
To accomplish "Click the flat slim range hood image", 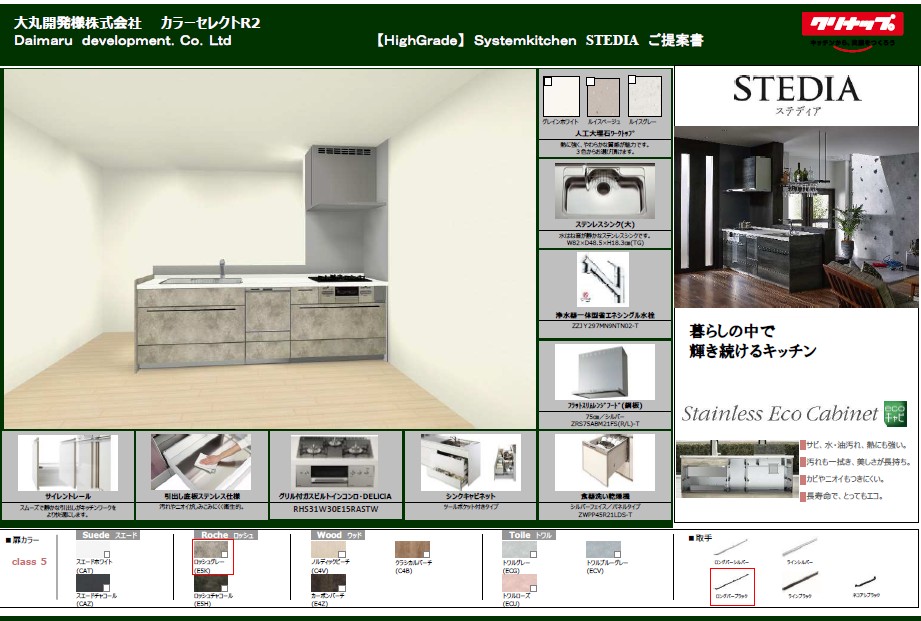I will pos(604,371).
